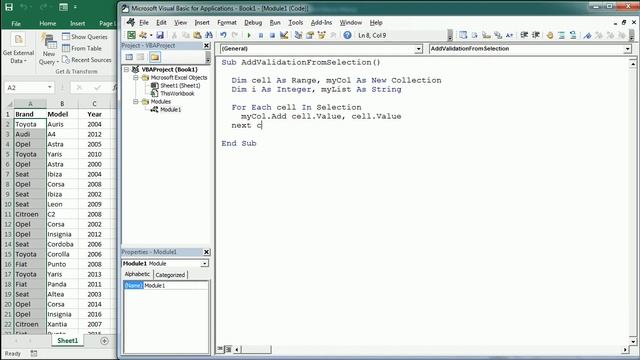Open Module1 Module properties dropdown

tap(204, 264)
